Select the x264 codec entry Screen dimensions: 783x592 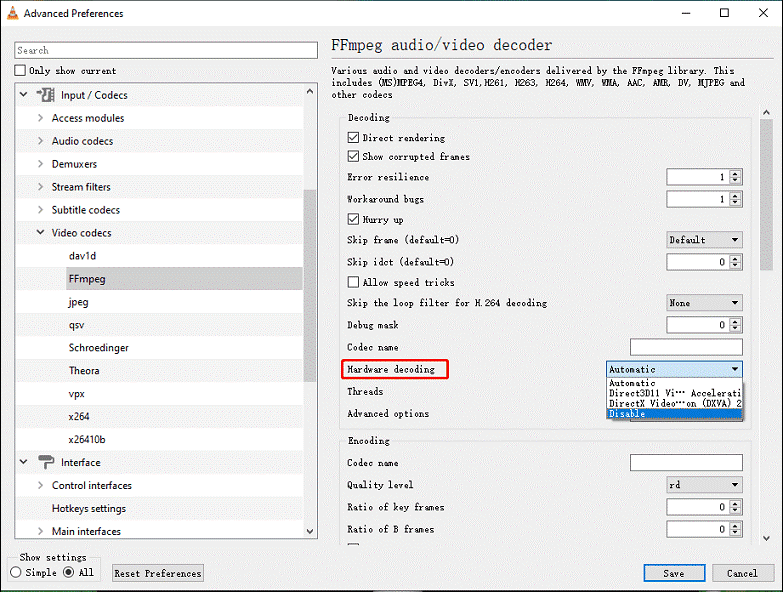[79, 416]
